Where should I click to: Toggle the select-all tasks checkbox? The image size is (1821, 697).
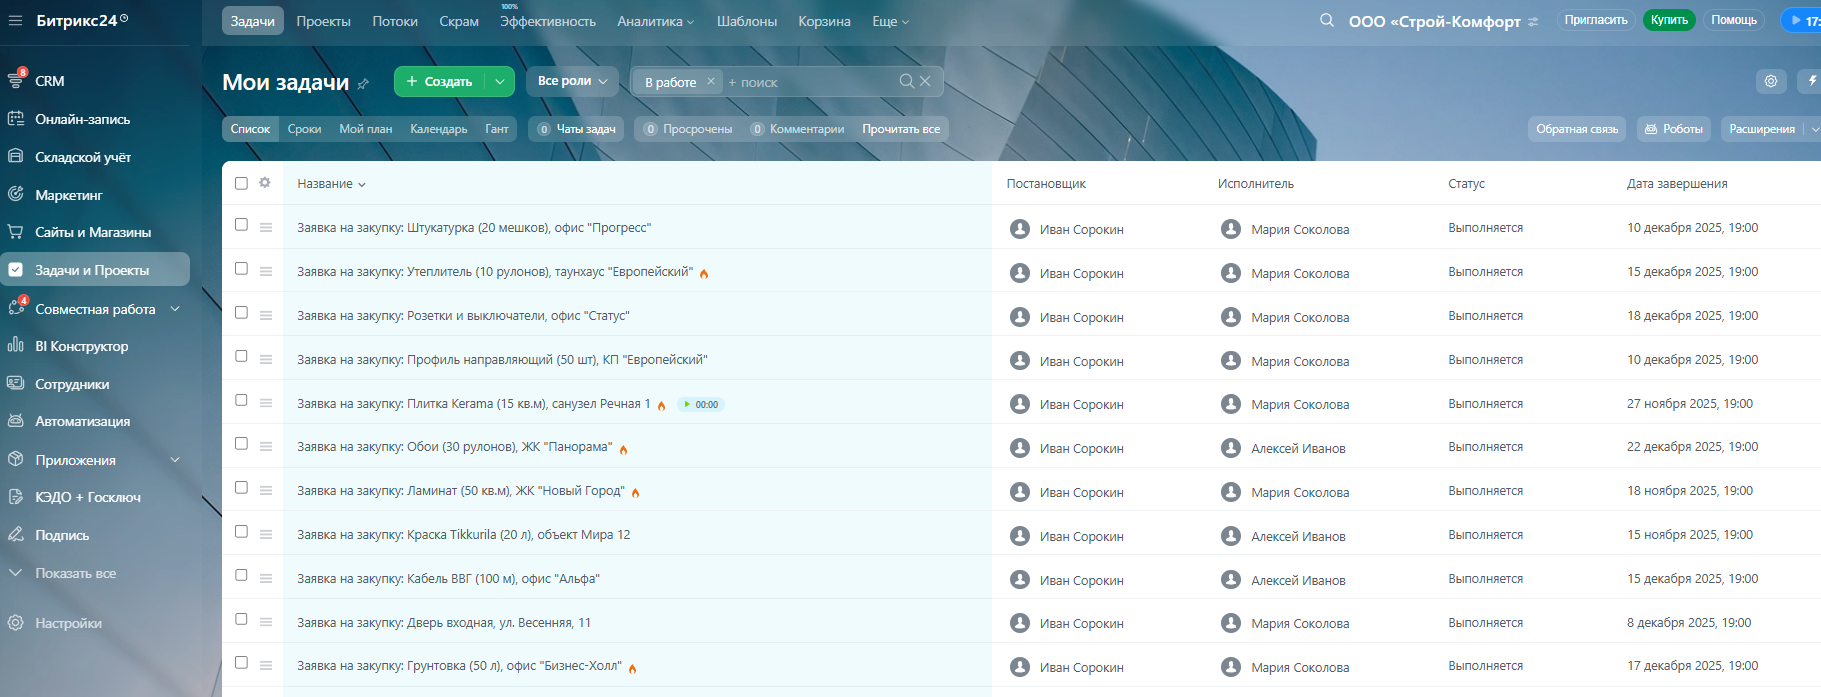(241, 183)
